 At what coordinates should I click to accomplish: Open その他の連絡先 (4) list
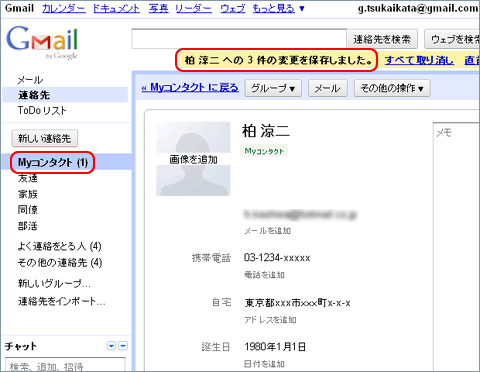(60, 263)
